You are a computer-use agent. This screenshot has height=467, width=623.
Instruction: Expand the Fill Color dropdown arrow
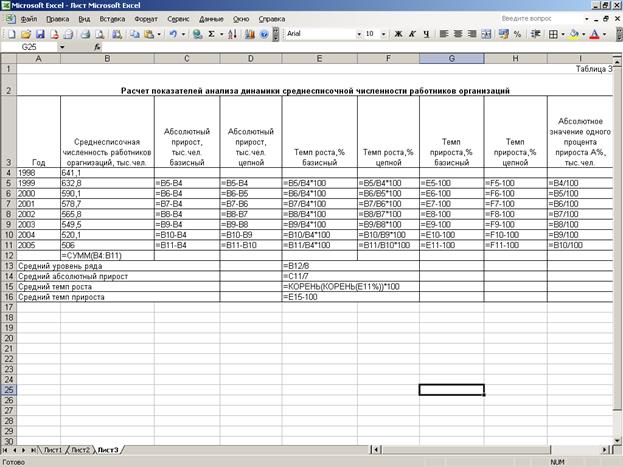[x=584, y=34]
